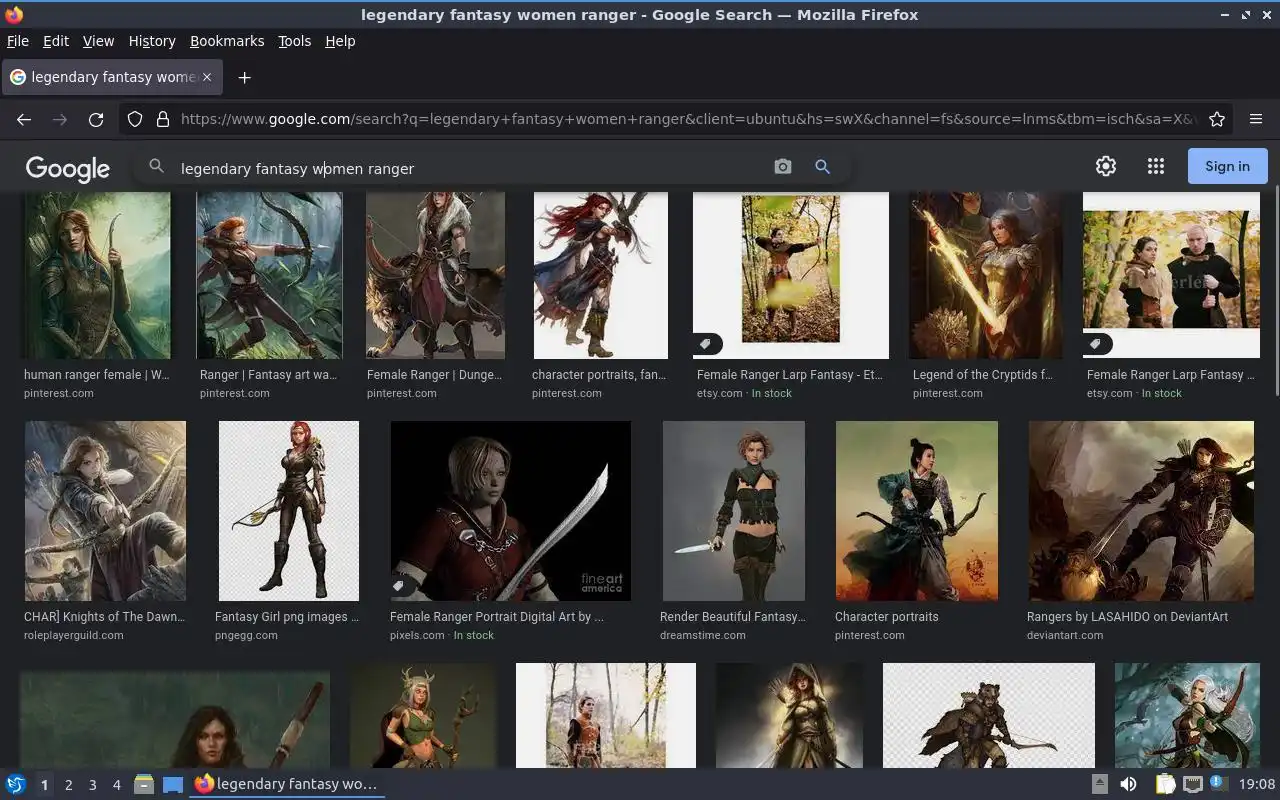Open the first 'Female Ranger Larp Fantasy - Et...' thumbnail
Image resolution: width=1280 pixels, height=800 pixels.
click(791, 276)
